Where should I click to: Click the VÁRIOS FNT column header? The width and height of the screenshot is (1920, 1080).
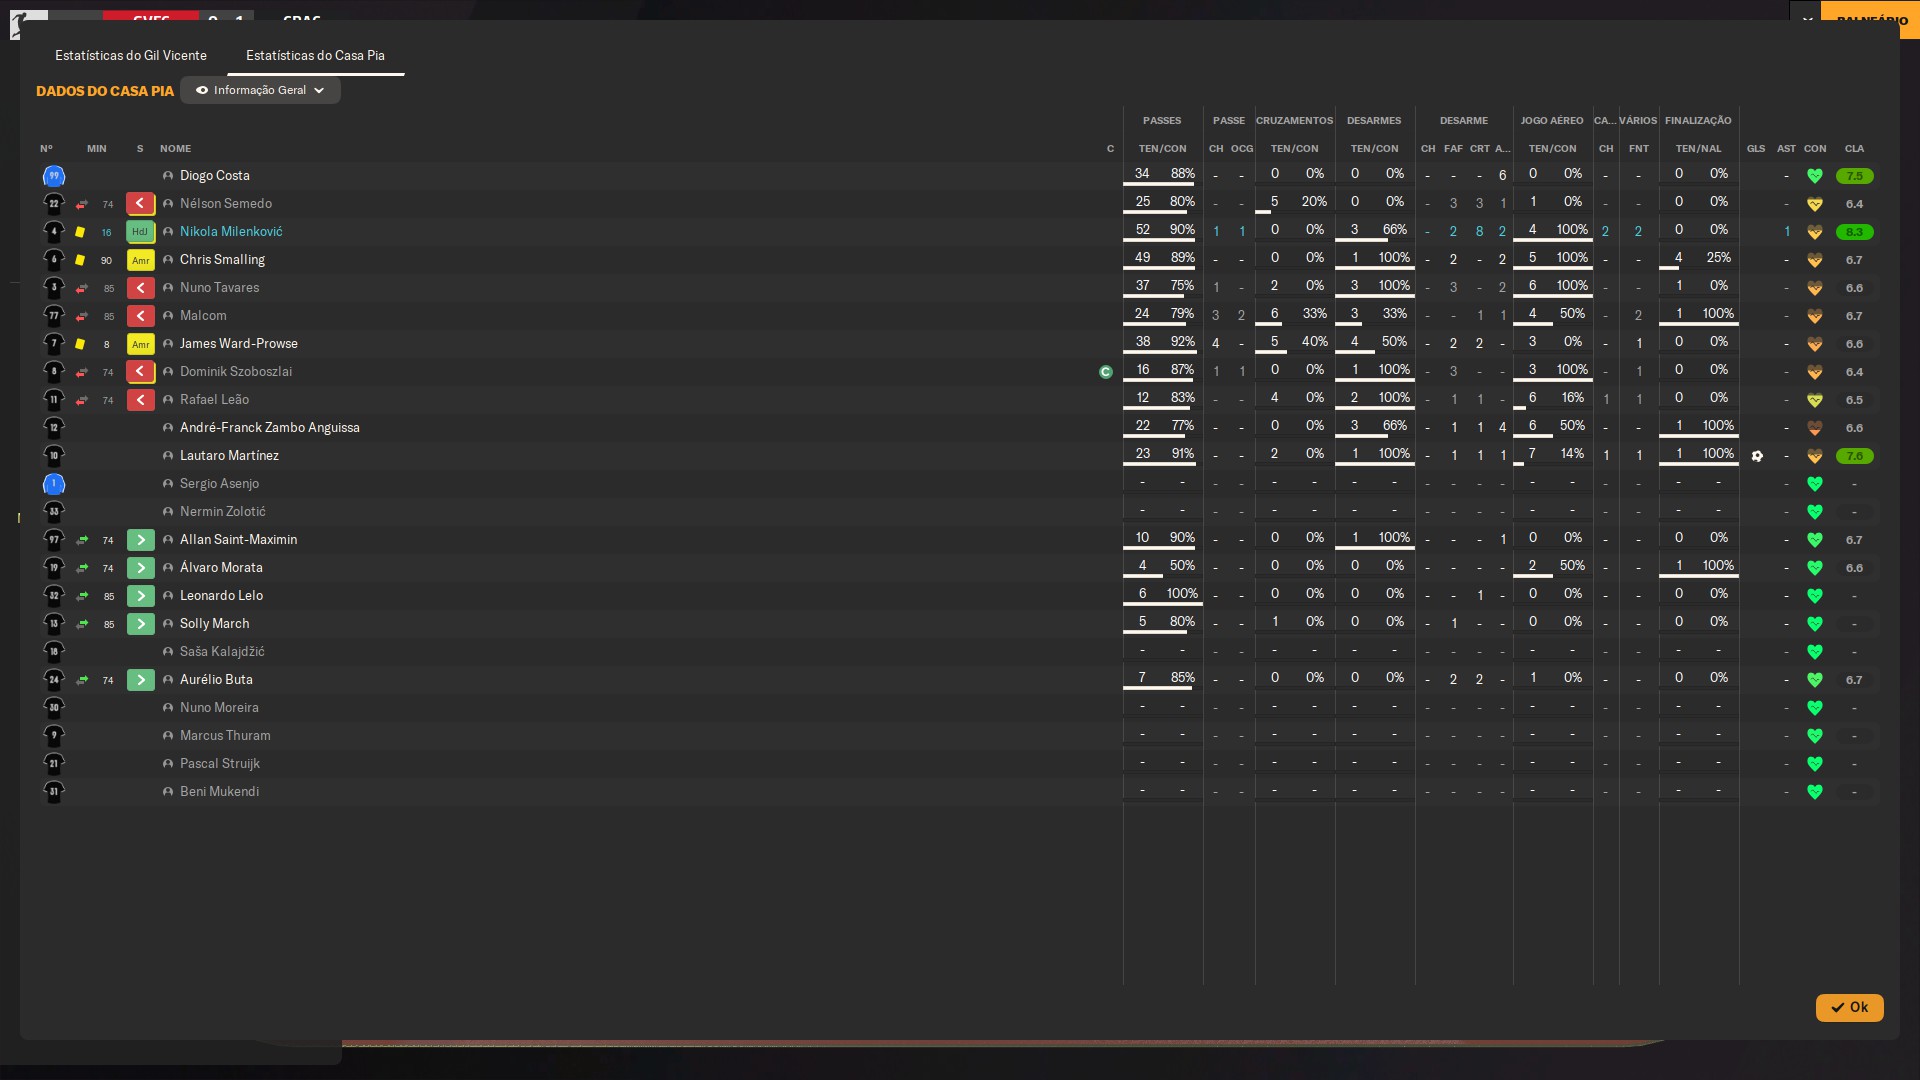pos(1638,148)
